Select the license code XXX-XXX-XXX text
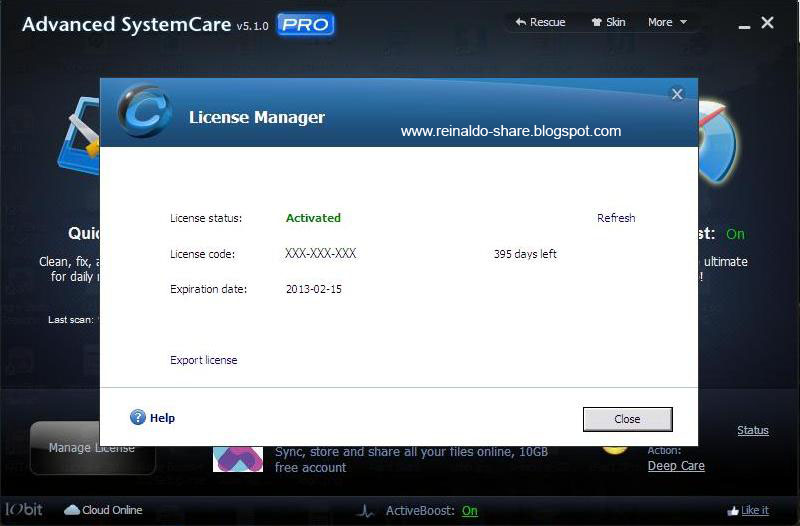 pos(320,254)
